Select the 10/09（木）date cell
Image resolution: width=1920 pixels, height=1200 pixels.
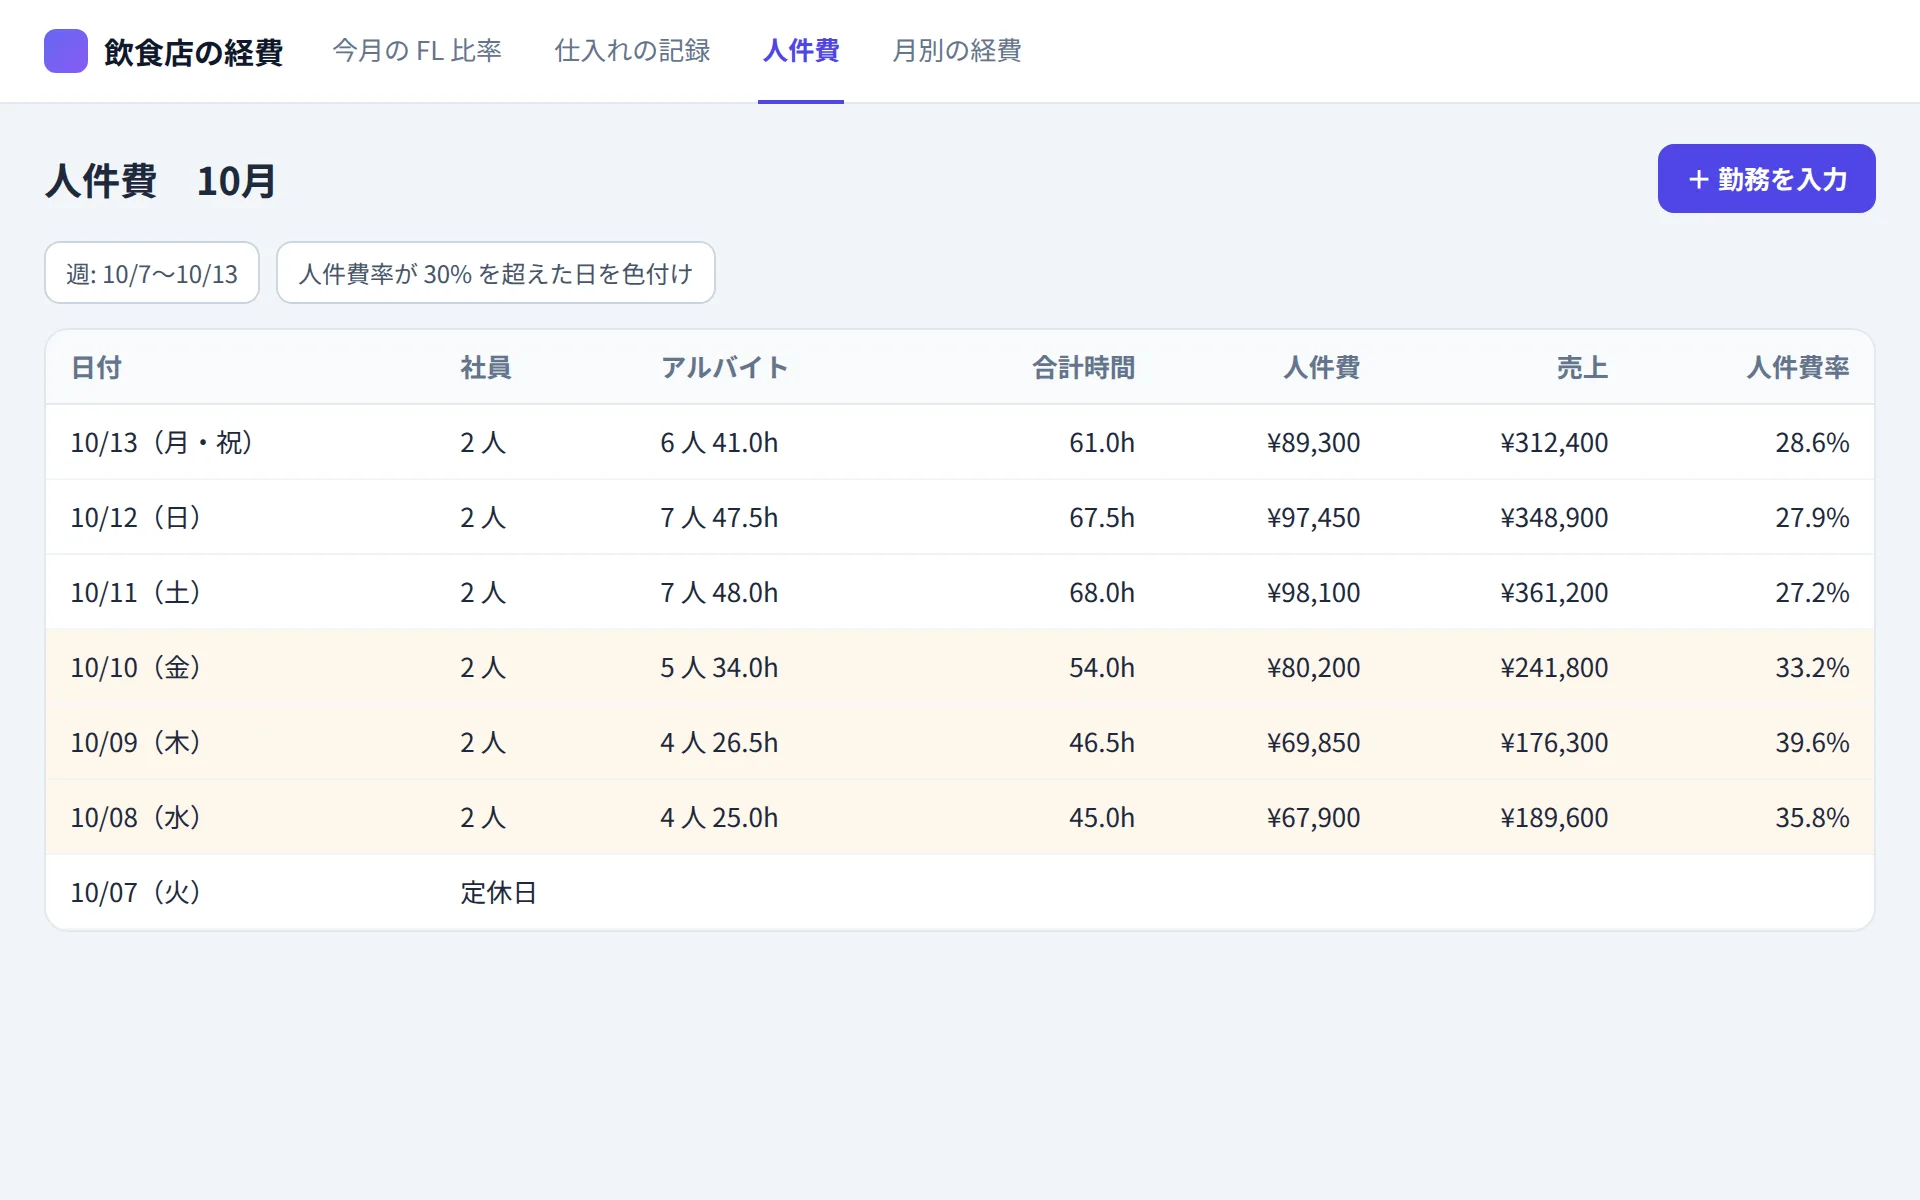(136, 743)
